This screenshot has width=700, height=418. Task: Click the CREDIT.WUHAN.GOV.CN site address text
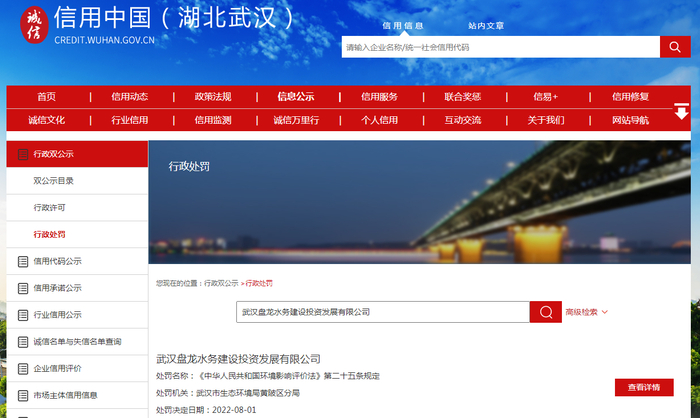(x=104, y=40)
